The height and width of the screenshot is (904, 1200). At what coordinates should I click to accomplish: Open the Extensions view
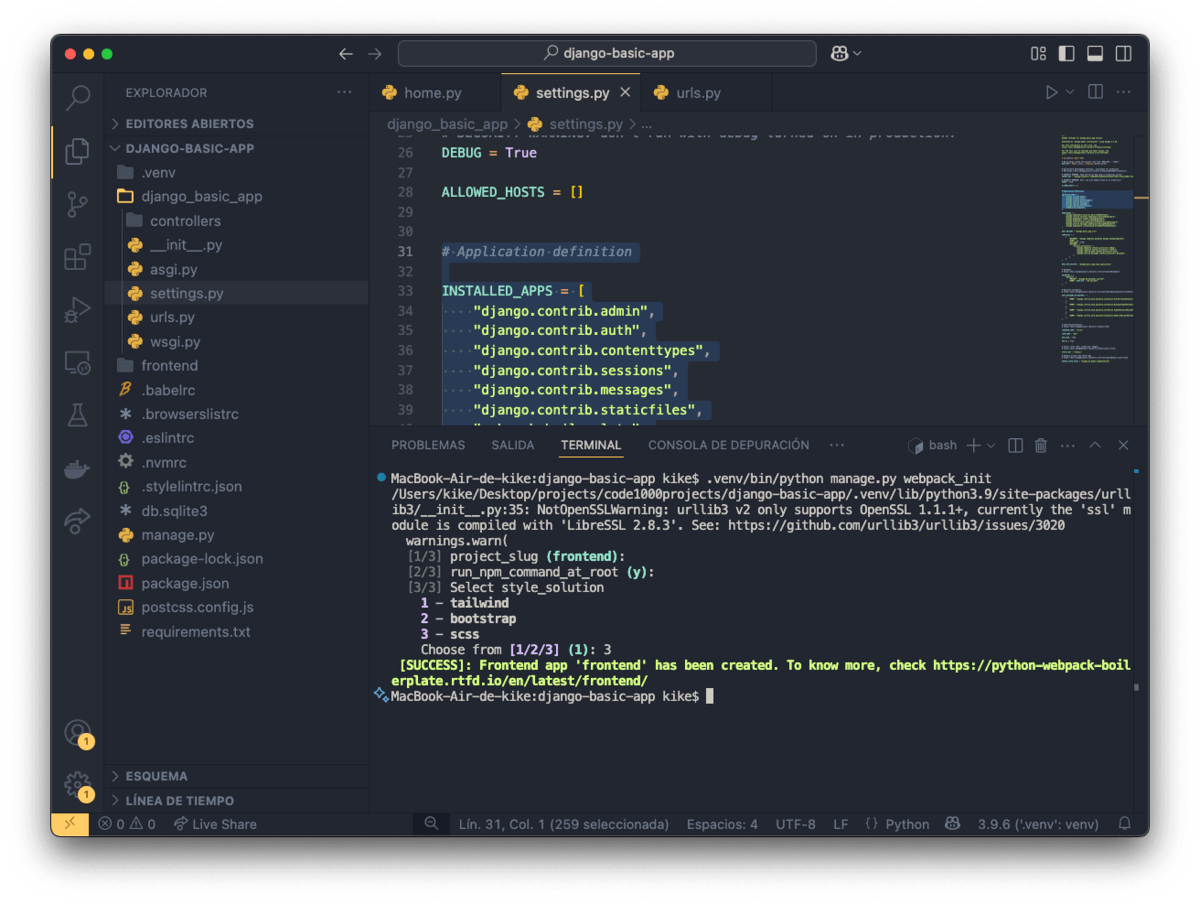click(77, 257)
